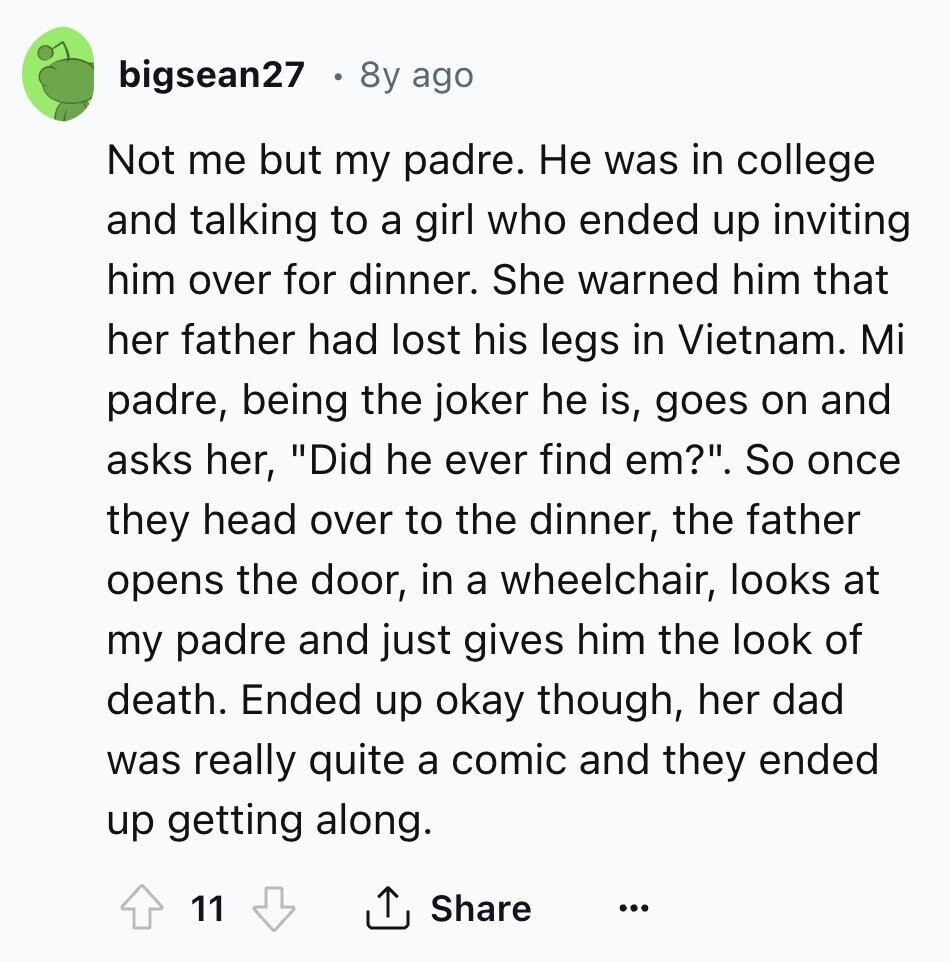Click the vote count showing 11
The image size is (950, 962).
[x=207, y=908]
